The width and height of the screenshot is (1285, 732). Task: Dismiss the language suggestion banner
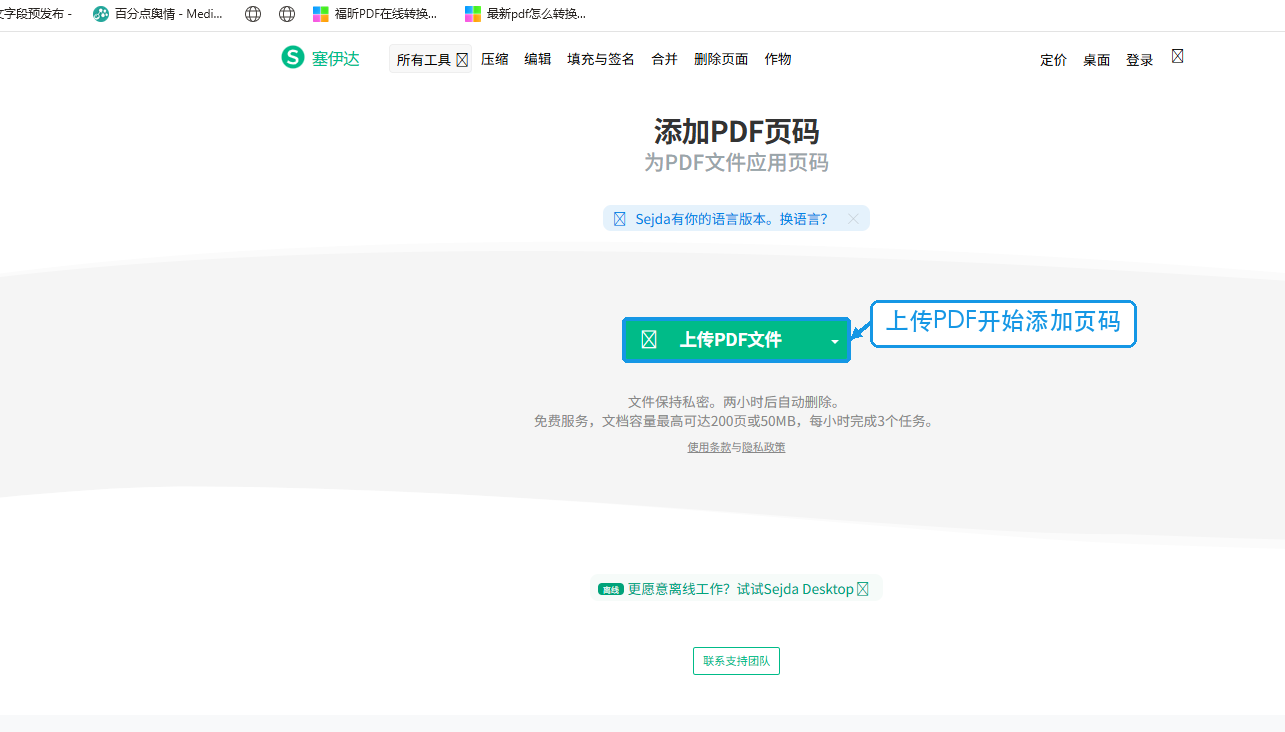853,219
